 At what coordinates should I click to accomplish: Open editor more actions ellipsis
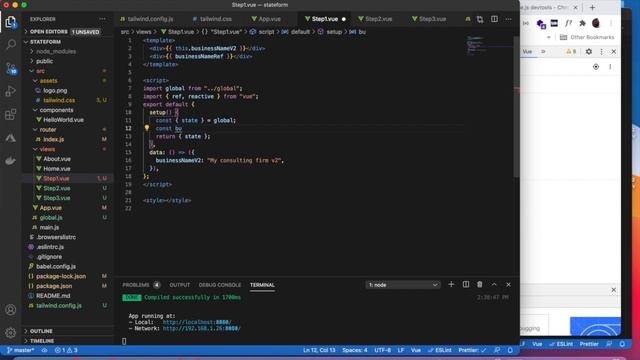coord(508,19)
